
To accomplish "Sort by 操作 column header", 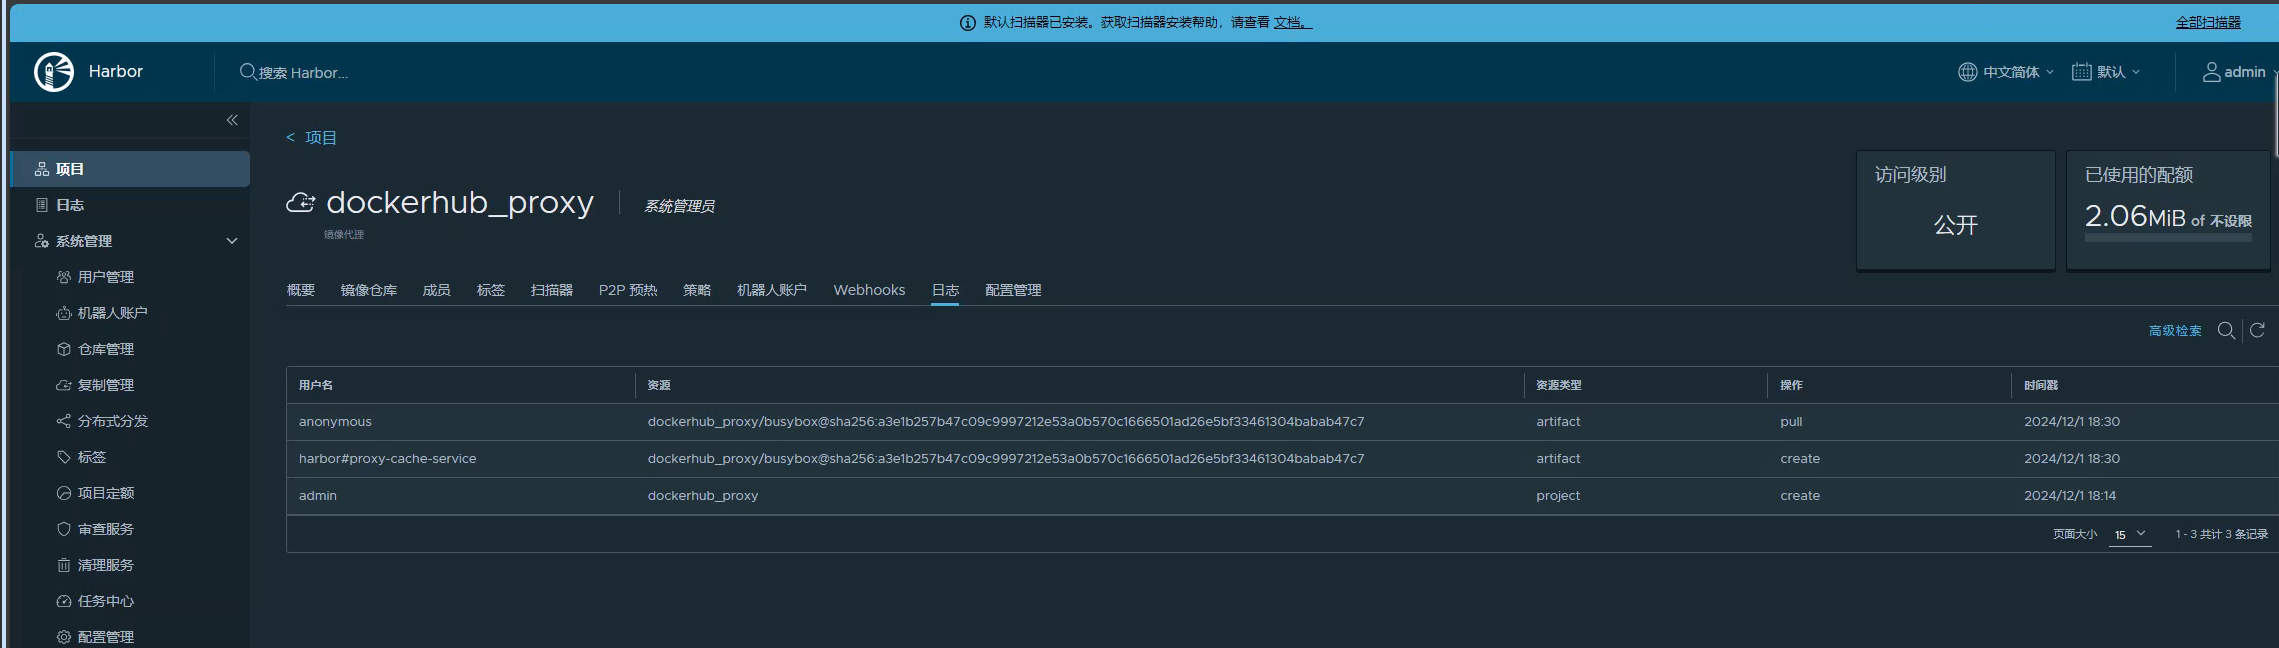I will tap(1791, 385).
